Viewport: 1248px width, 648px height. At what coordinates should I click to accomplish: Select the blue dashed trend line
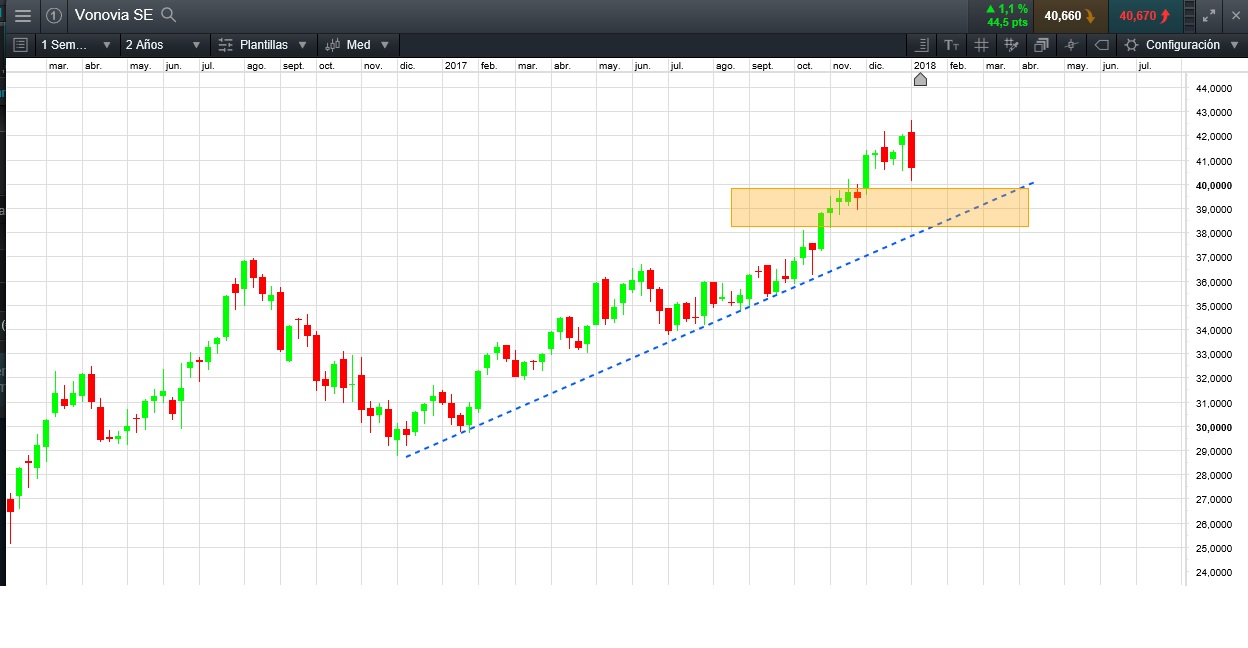[x=720, y=320]
